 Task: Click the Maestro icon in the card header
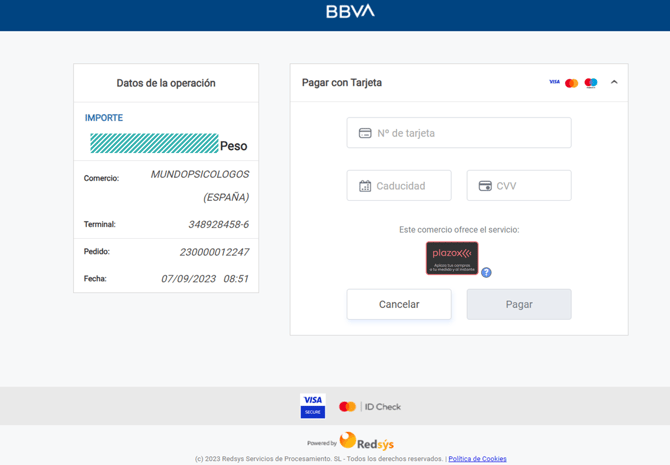click(591, 83)
